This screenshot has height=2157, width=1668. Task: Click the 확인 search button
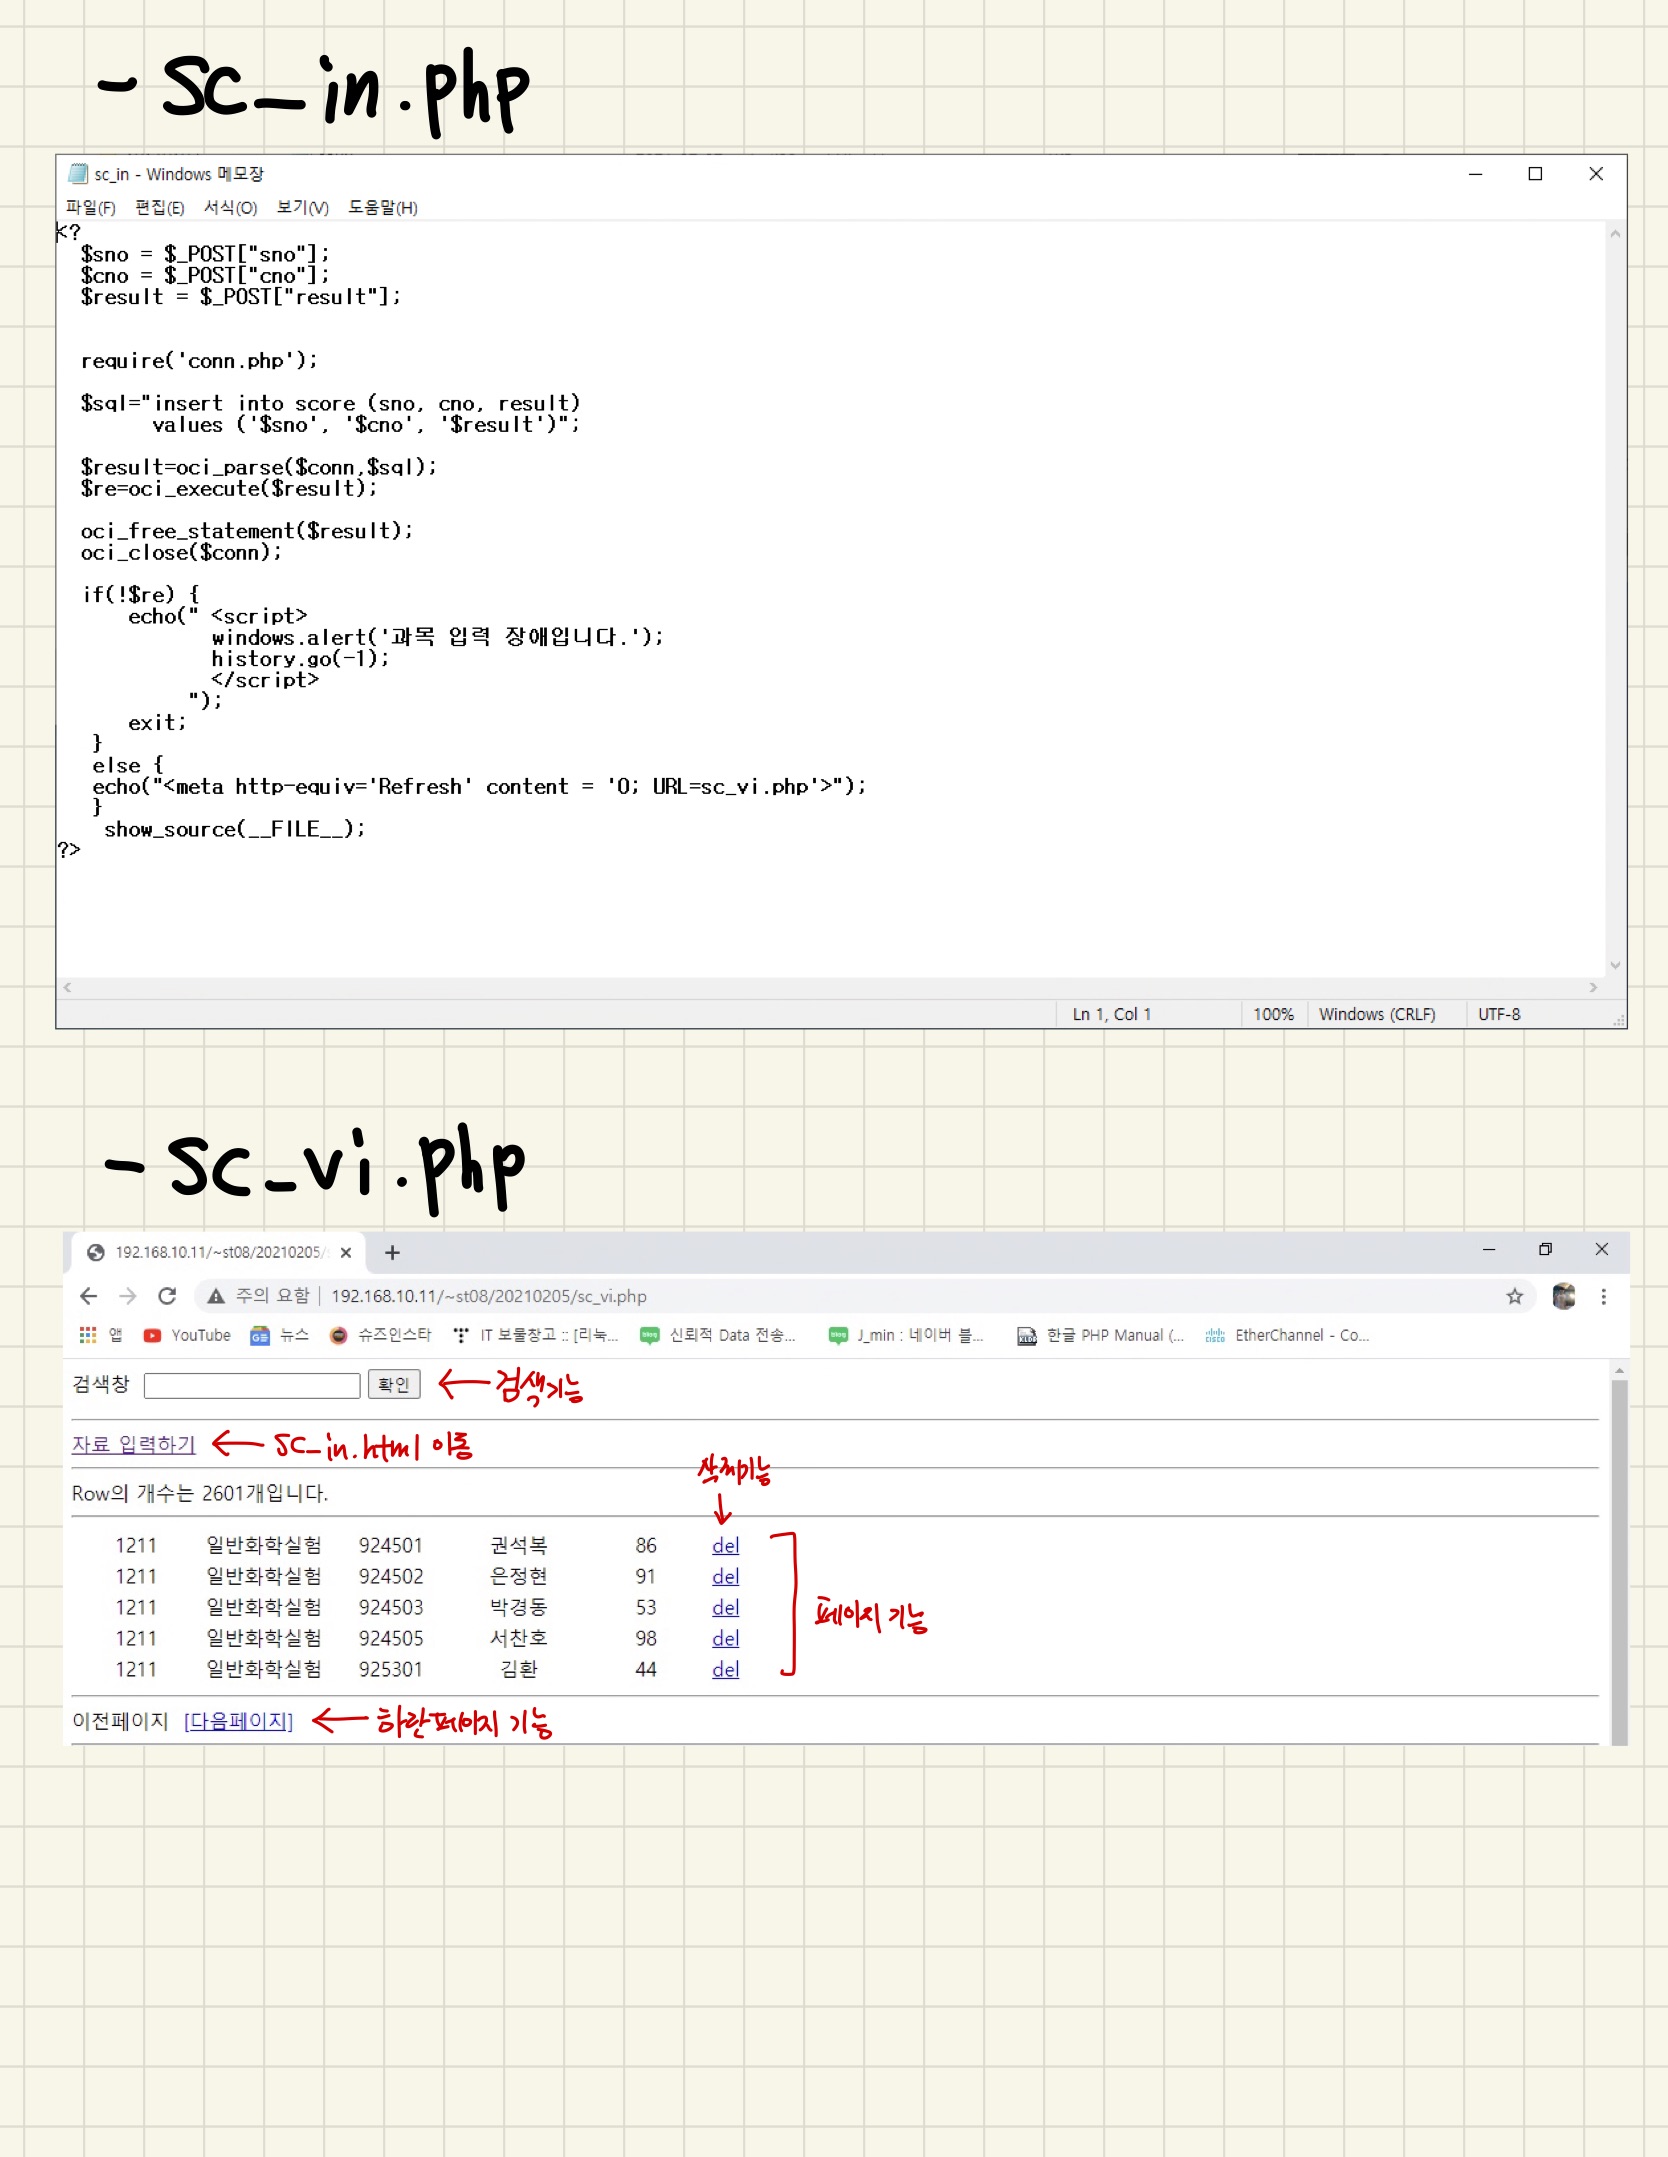[394, 1385]
